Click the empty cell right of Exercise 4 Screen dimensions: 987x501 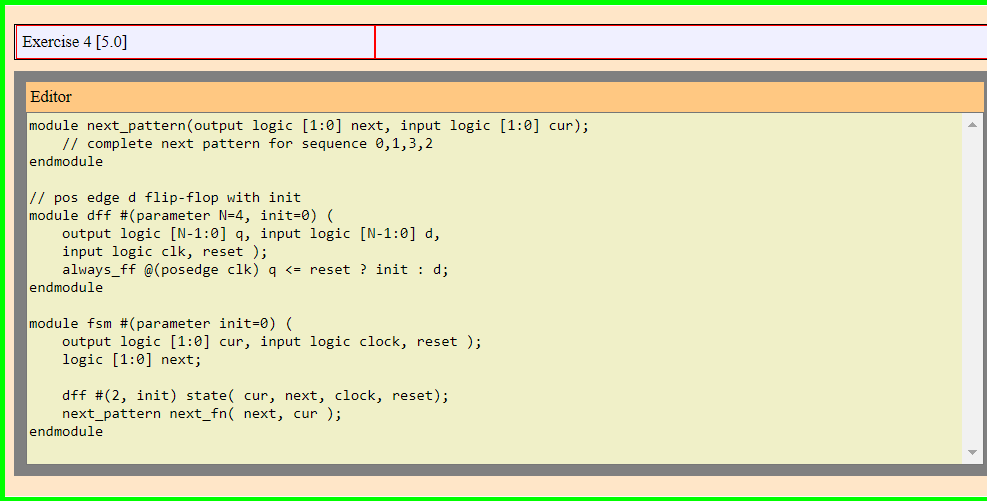tap(681, 42)
